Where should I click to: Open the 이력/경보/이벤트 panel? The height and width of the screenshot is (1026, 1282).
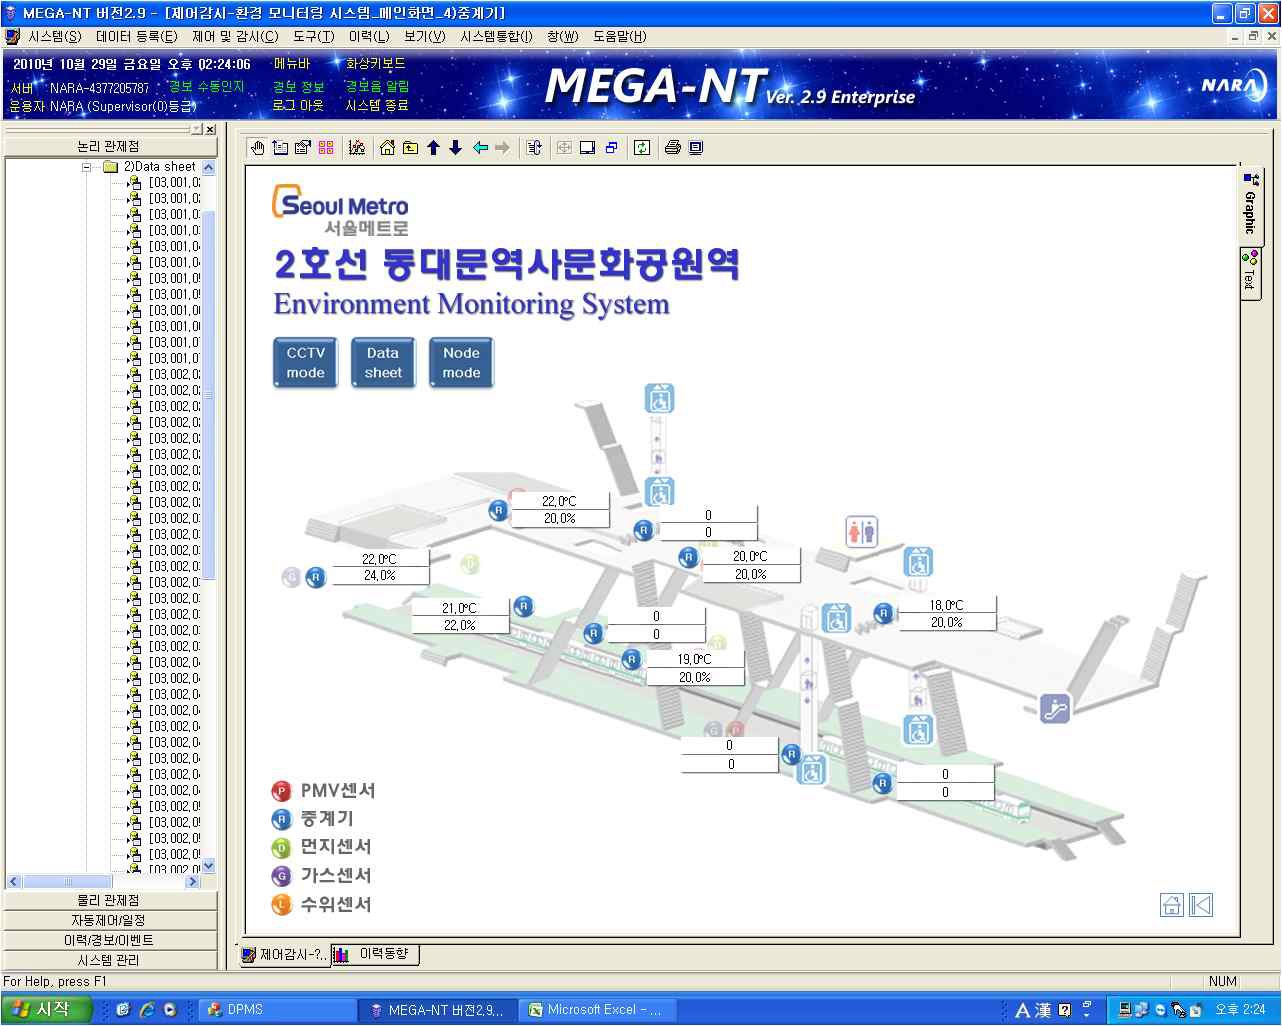108,940
